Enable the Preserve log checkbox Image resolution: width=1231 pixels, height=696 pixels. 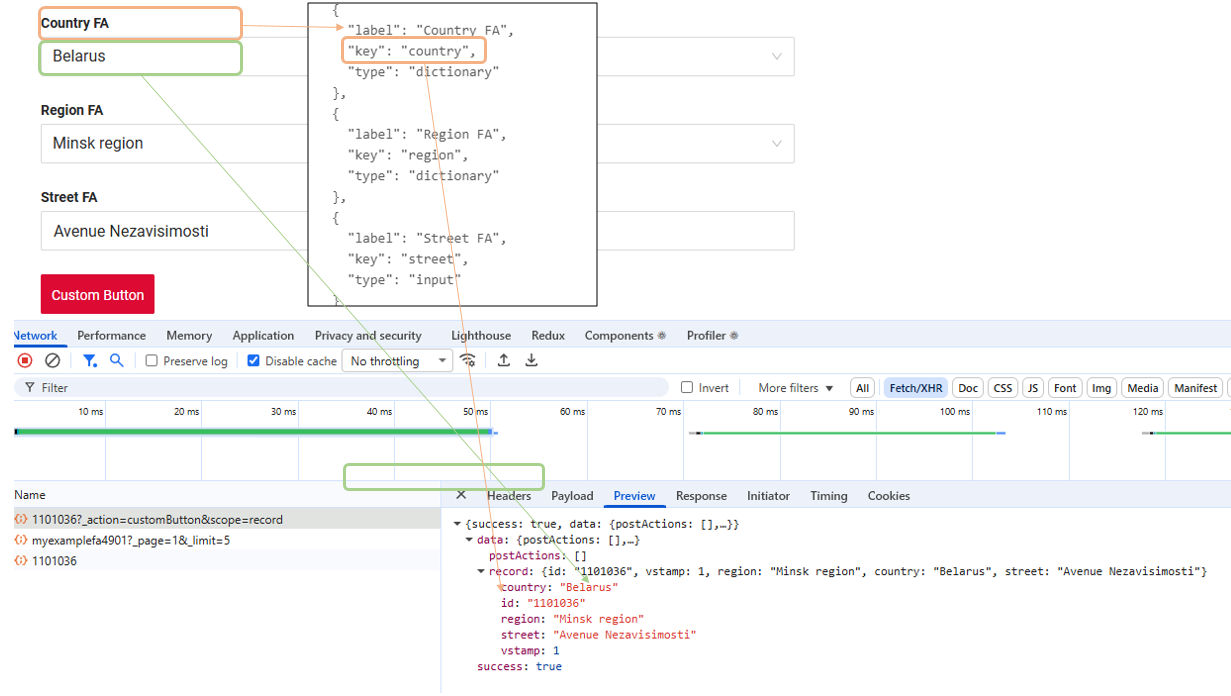tap(152, 361)
